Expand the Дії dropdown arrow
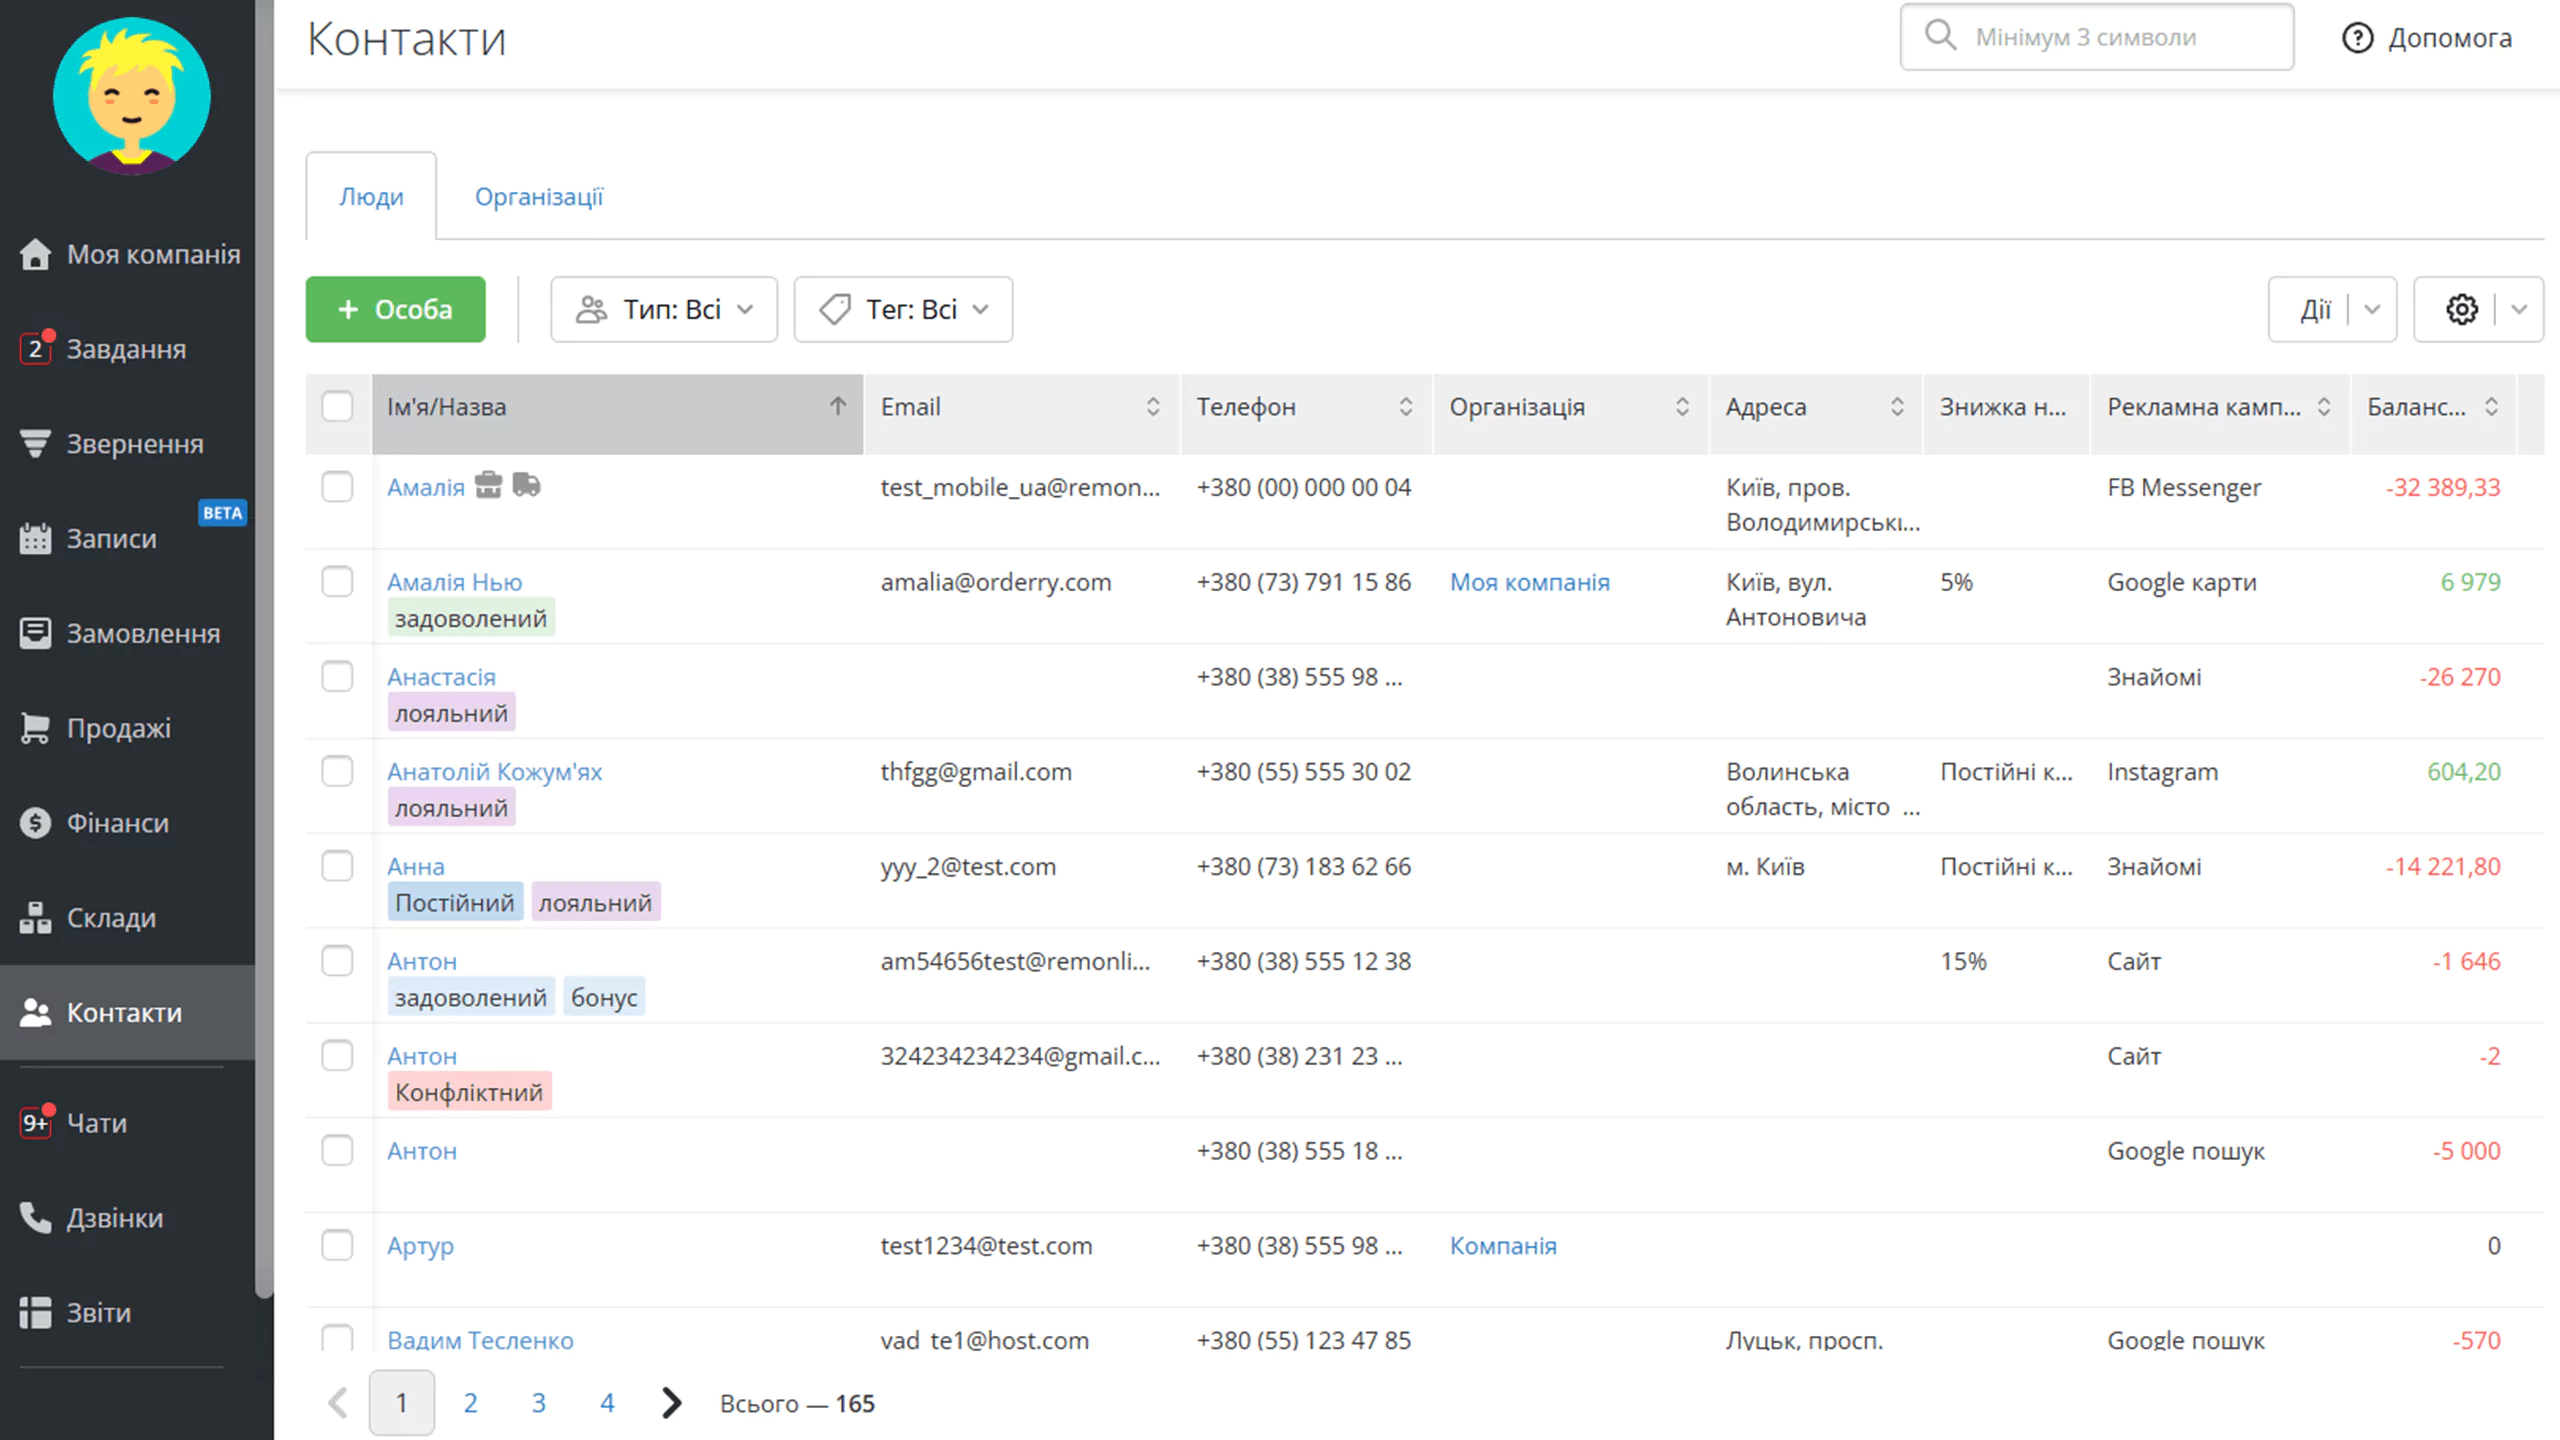Screen dimensions: 2560x1440 pyautogui.click(x=2372, y=310)
